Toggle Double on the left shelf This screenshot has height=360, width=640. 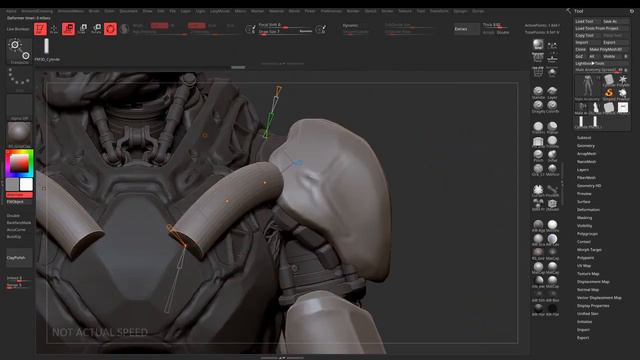[x=13, y=216]
